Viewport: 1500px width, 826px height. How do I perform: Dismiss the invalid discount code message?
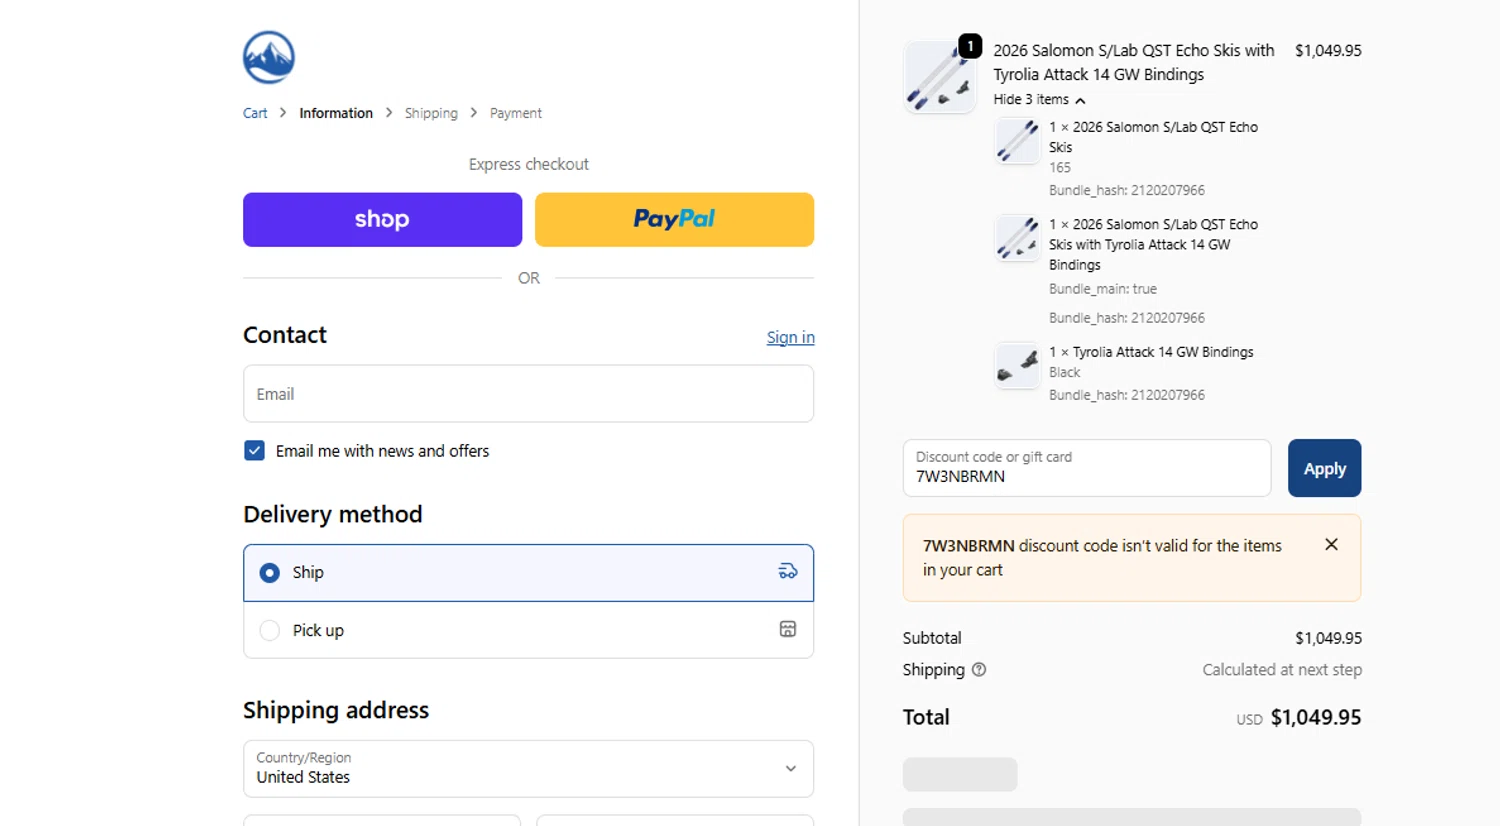1331,545
